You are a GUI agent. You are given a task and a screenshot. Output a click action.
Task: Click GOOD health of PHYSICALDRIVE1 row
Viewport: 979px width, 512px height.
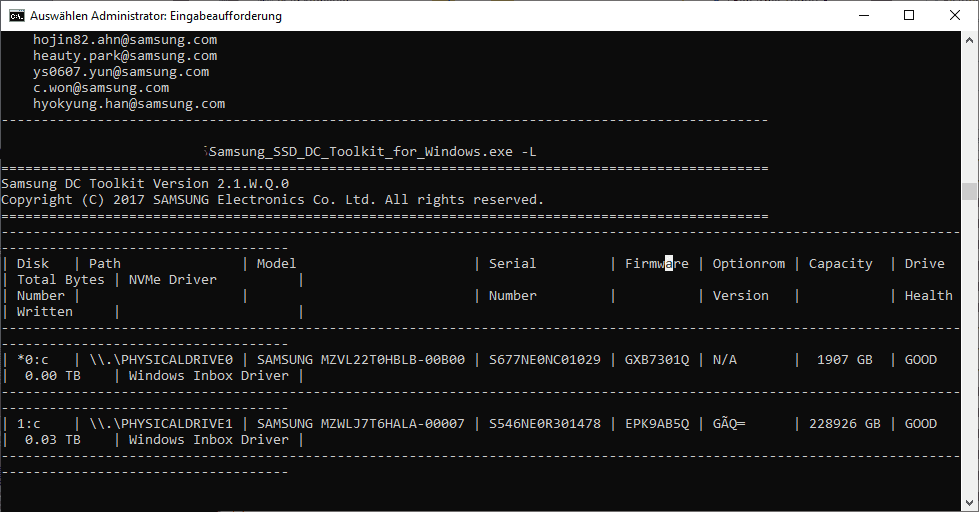point(921,424)
